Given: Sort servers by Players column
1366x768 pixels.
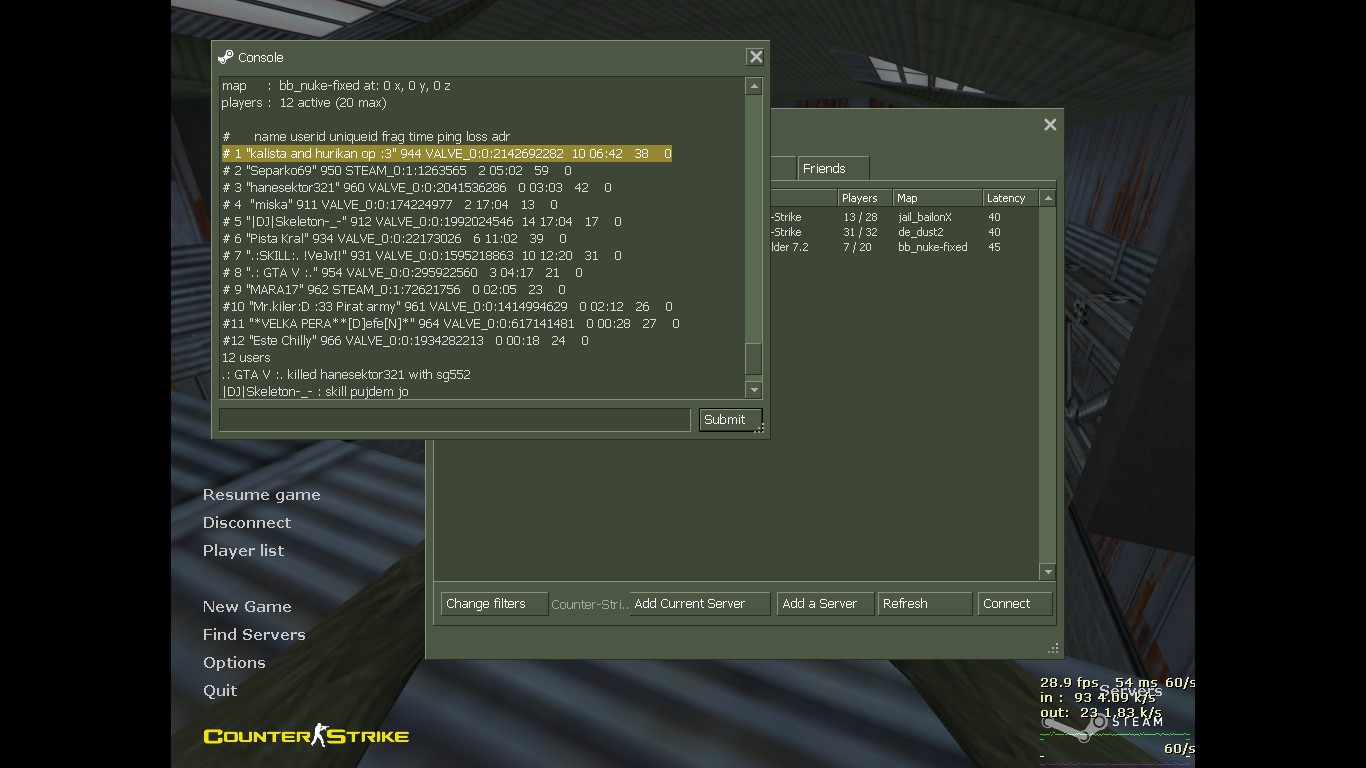Looking at the screenshot, I should [864, 198].
